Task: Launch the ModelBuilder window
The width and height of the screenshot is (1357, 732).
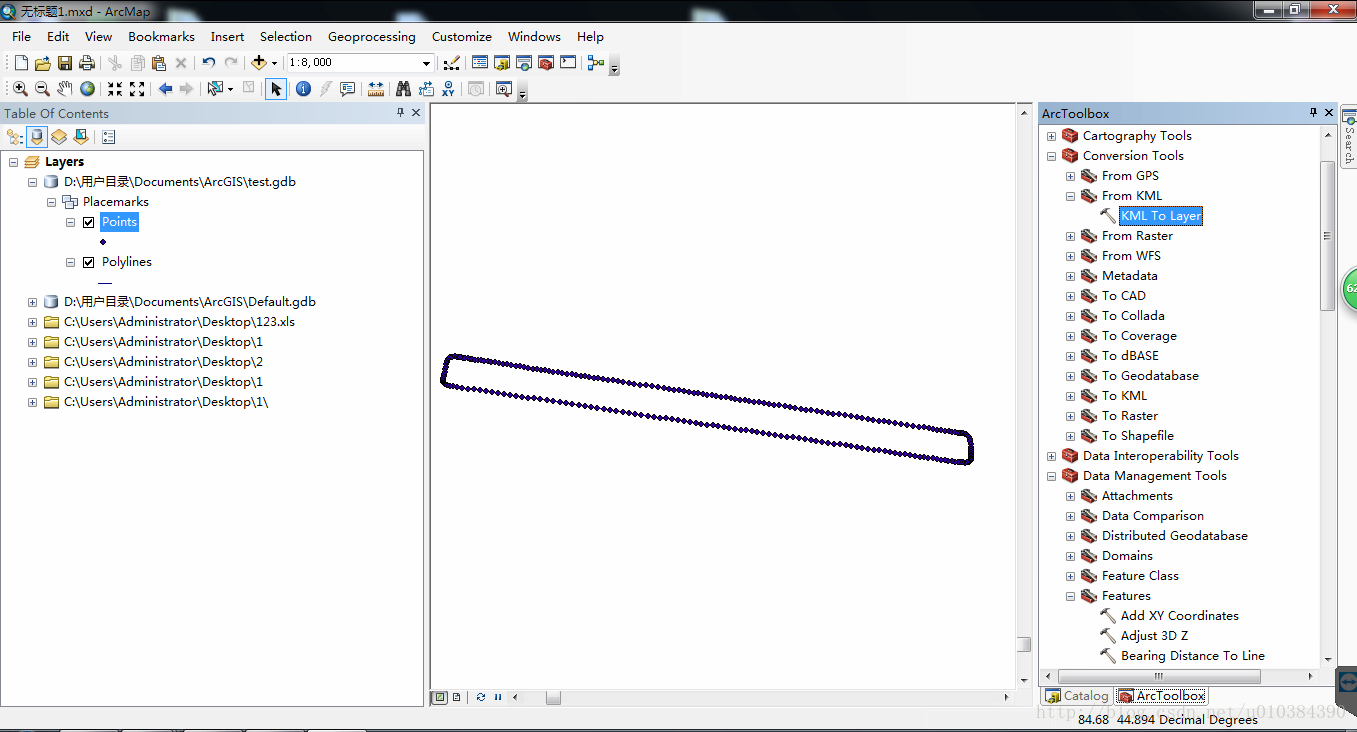Action: [596, 63]
